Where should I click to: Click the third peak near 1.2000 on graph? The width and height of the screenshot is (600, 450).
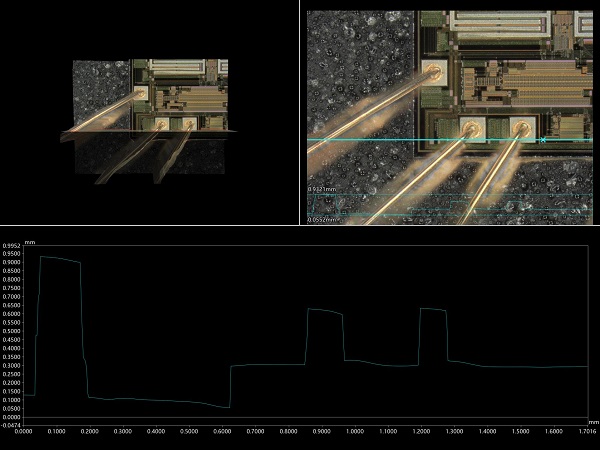[433, 310]
